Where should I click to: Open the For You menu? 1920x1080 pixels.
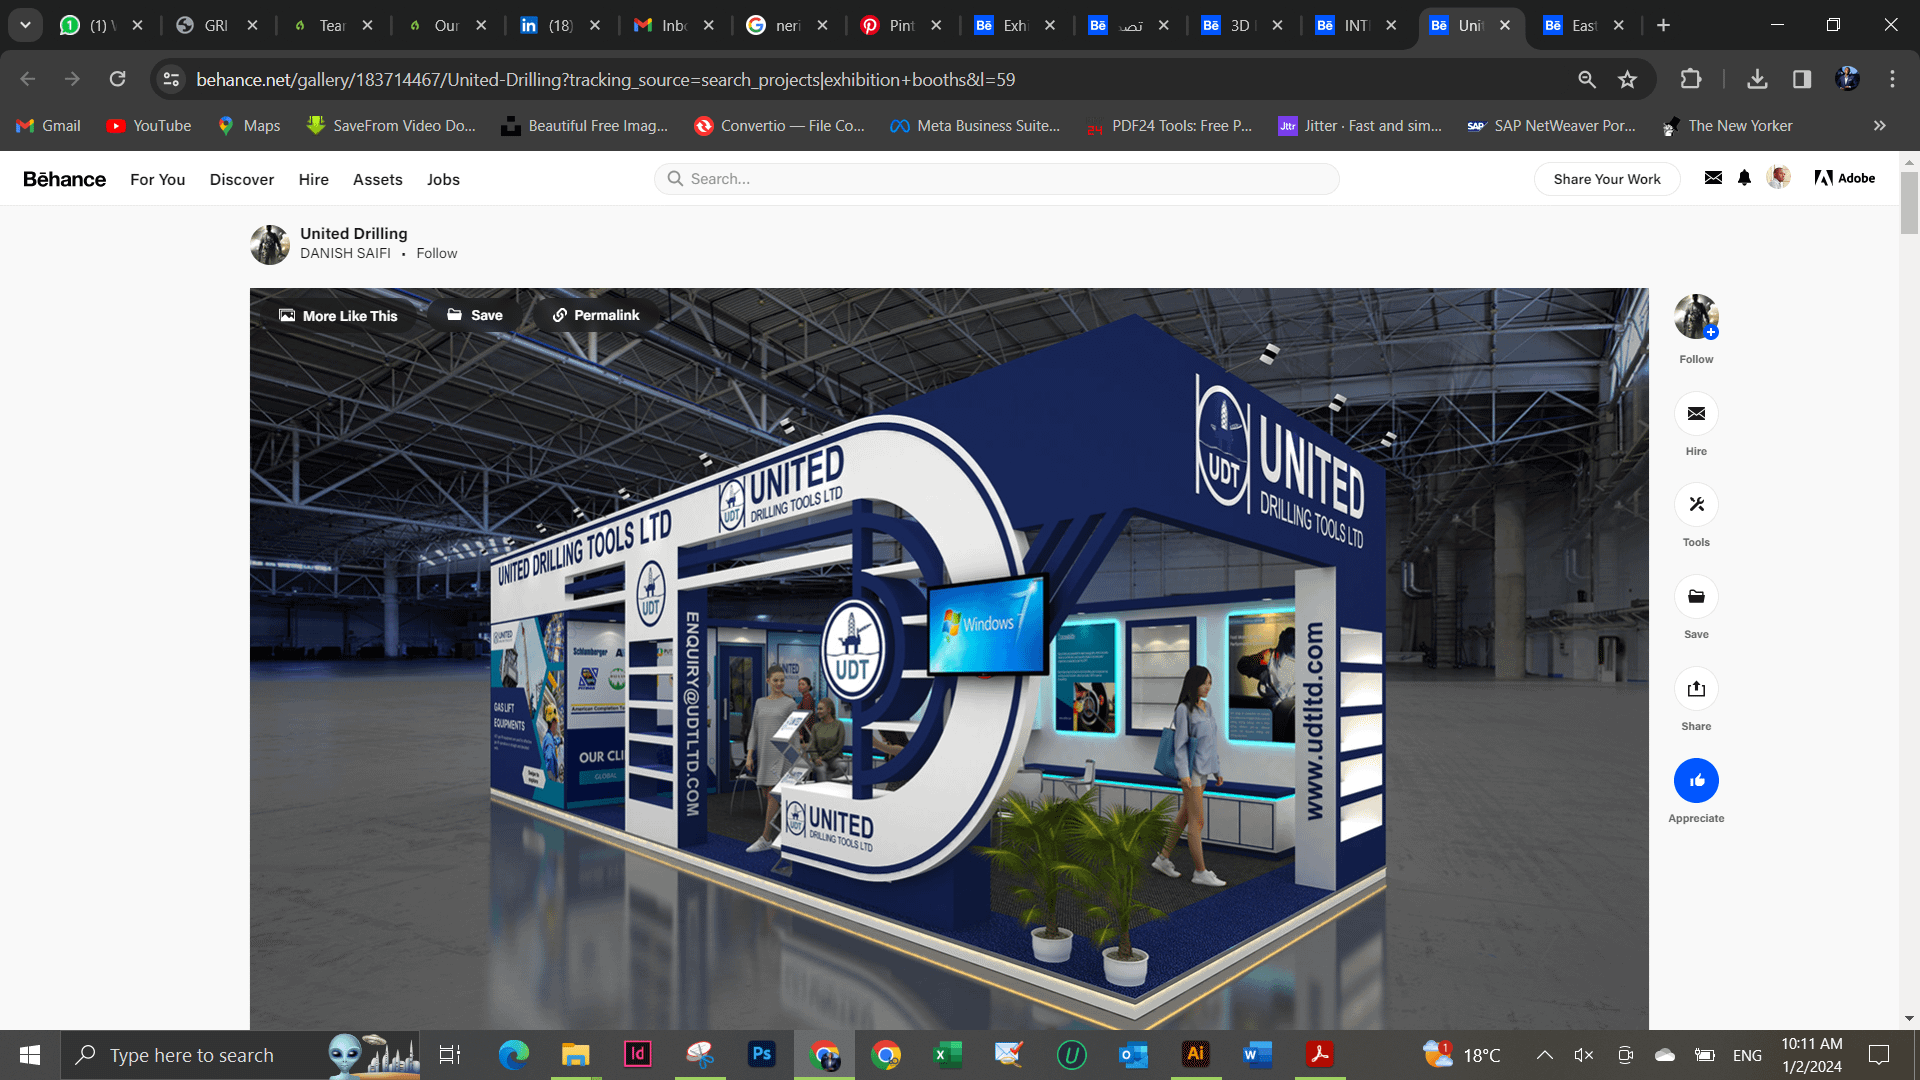[x=157, y=179]
